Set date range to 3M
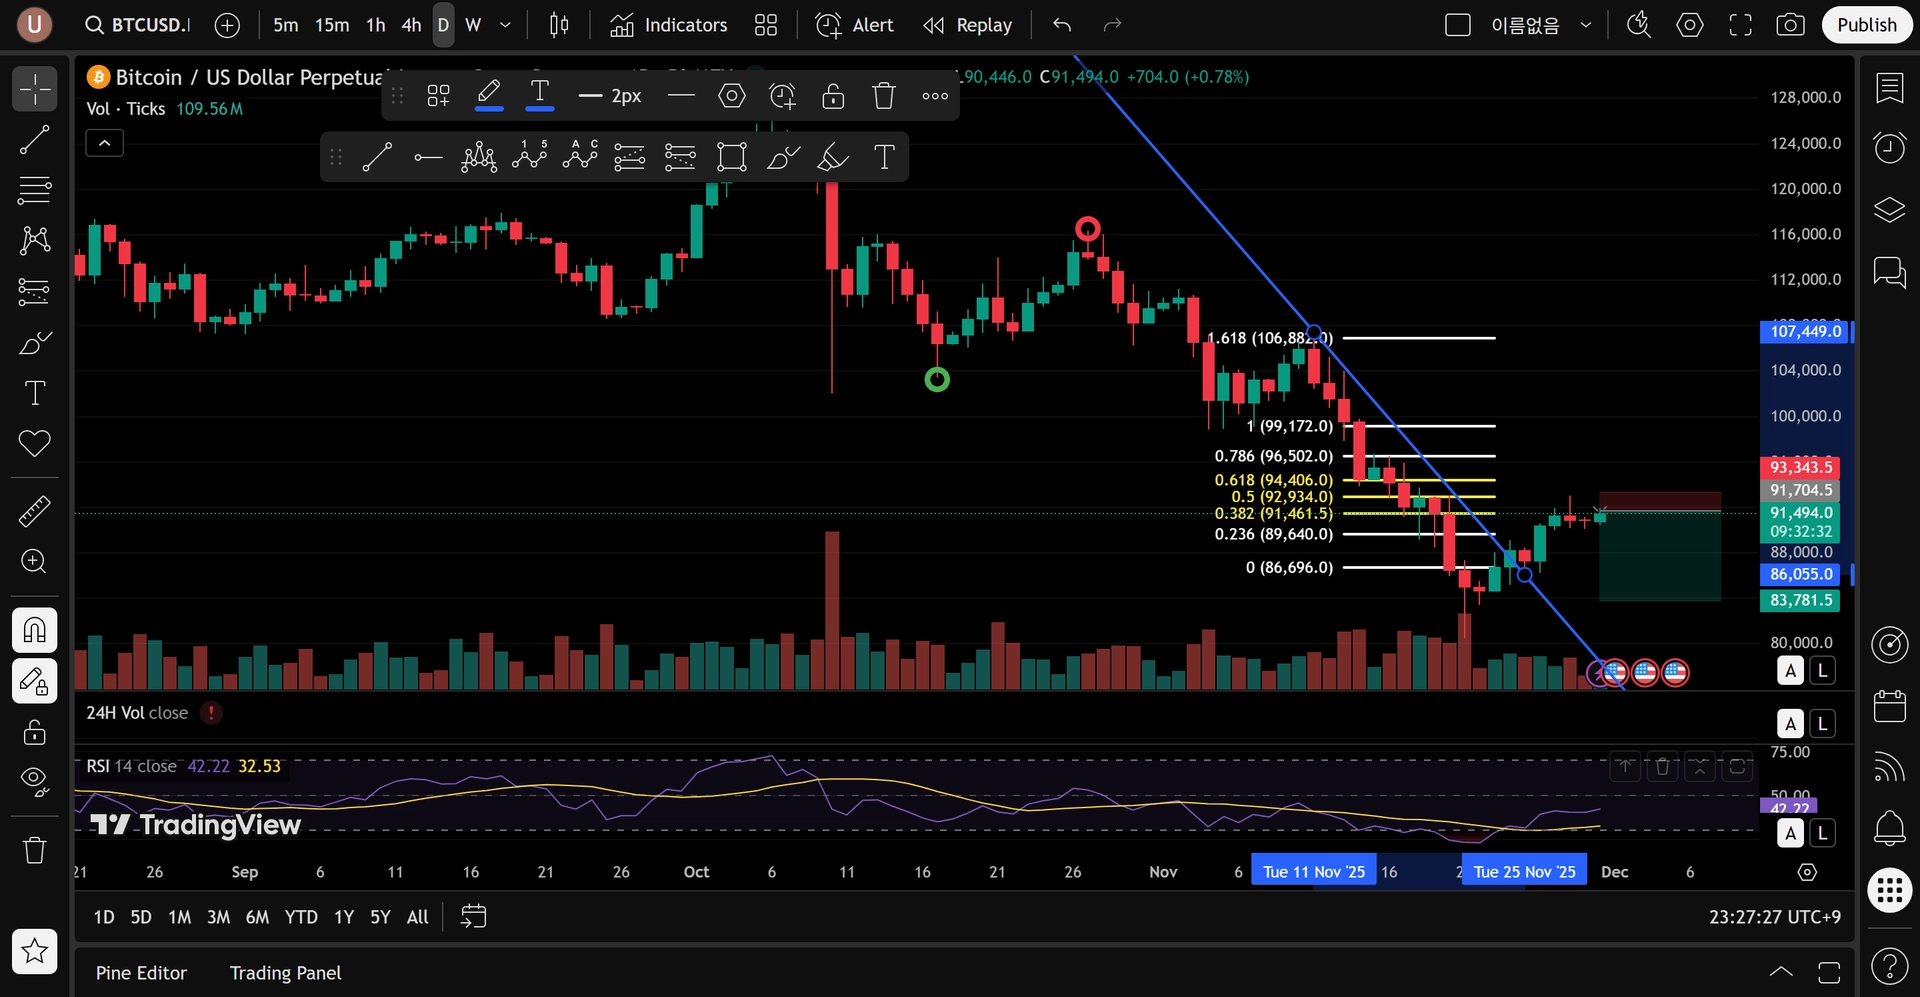1920x997 pixels. pyautogui.click(x=218, y=917)
